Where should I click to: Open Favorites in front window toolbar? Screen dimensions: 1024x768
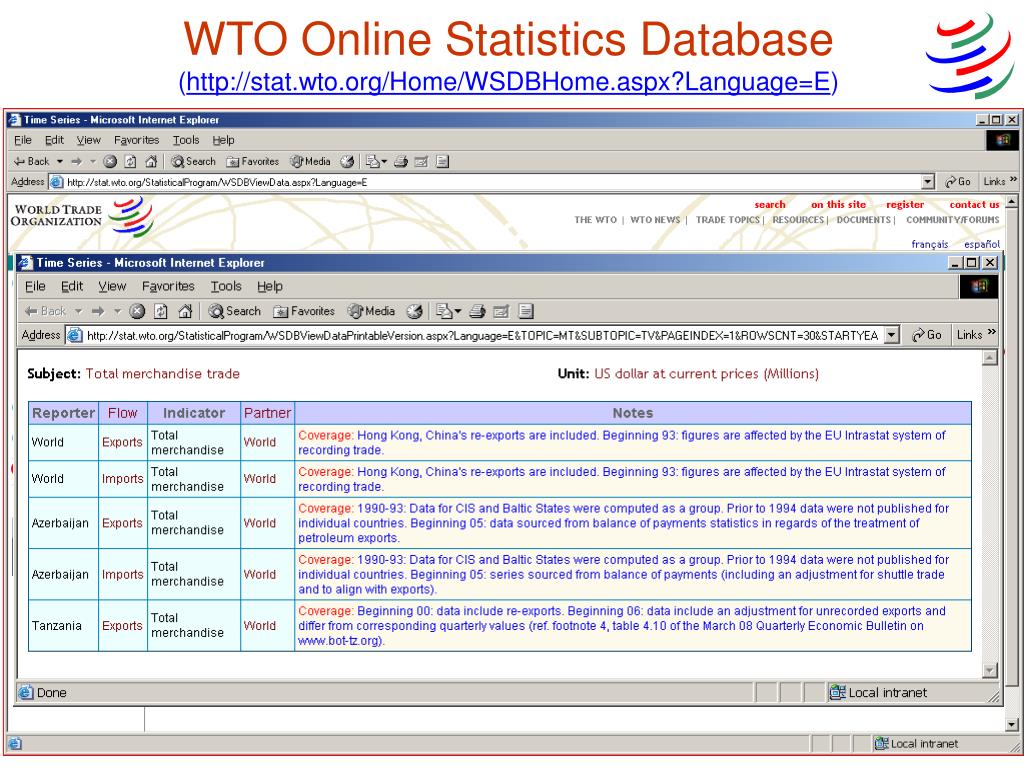tap(304, 312)
